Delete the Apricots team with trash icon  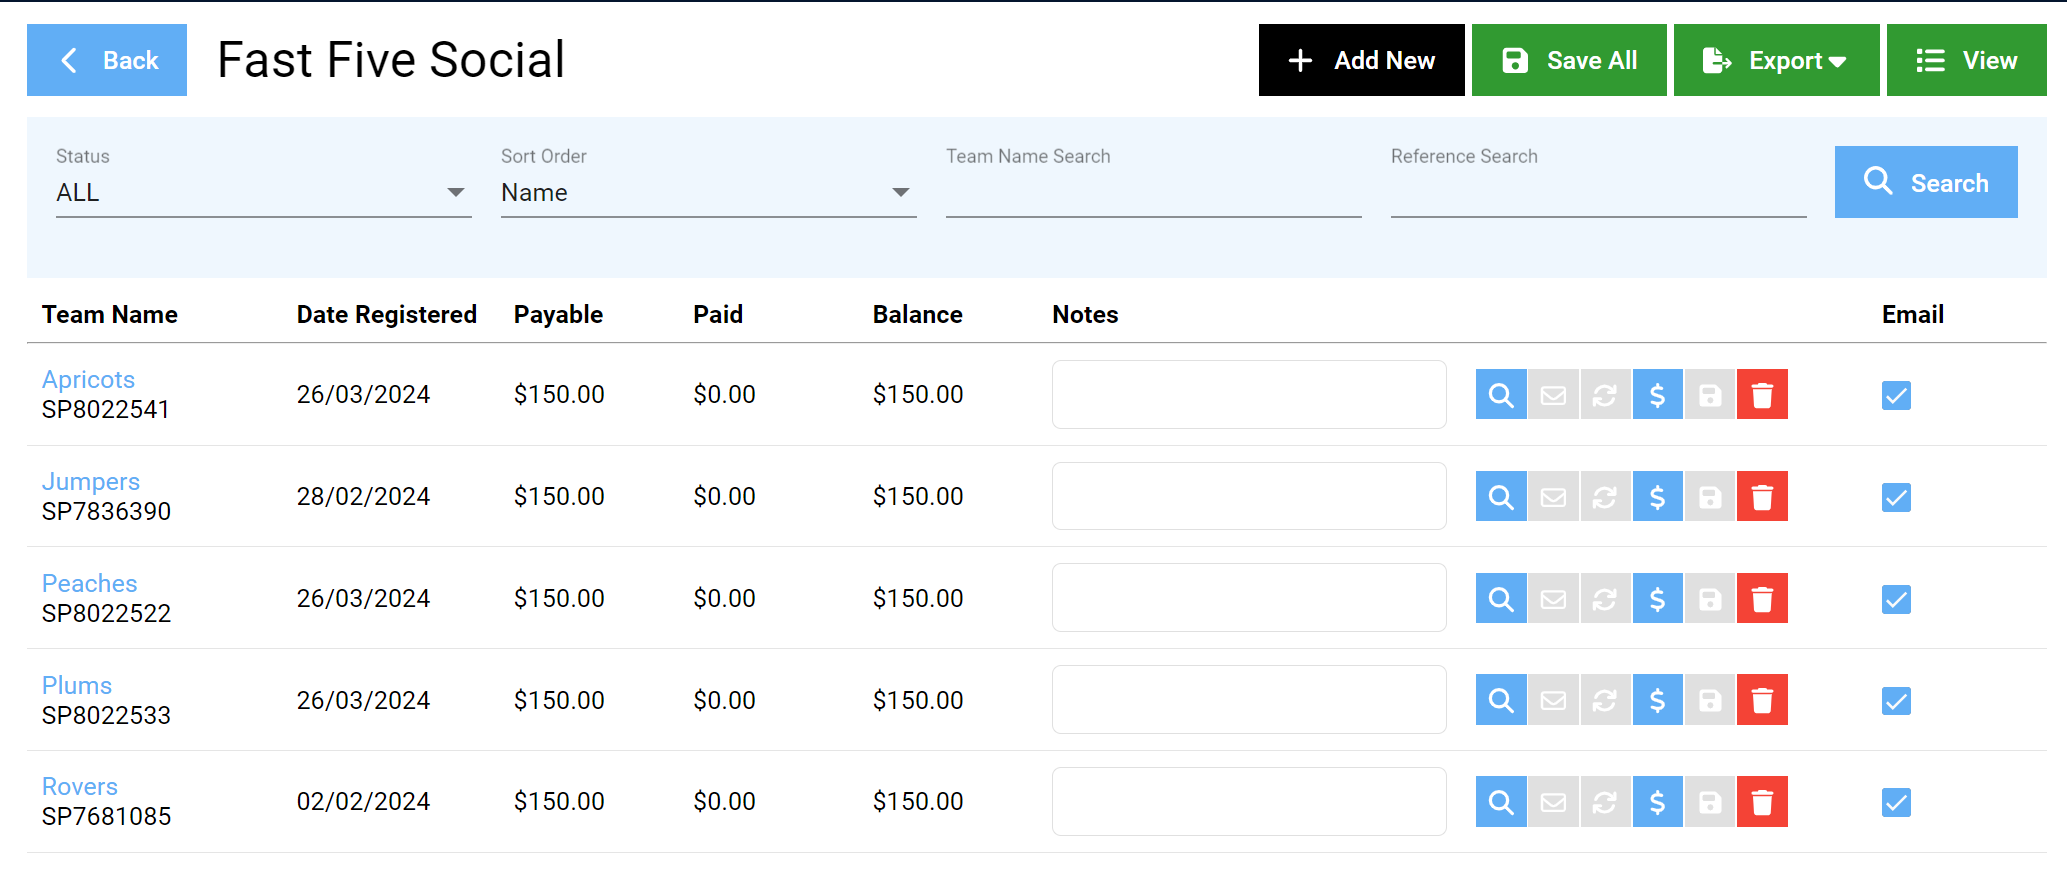coord(1762,395)
